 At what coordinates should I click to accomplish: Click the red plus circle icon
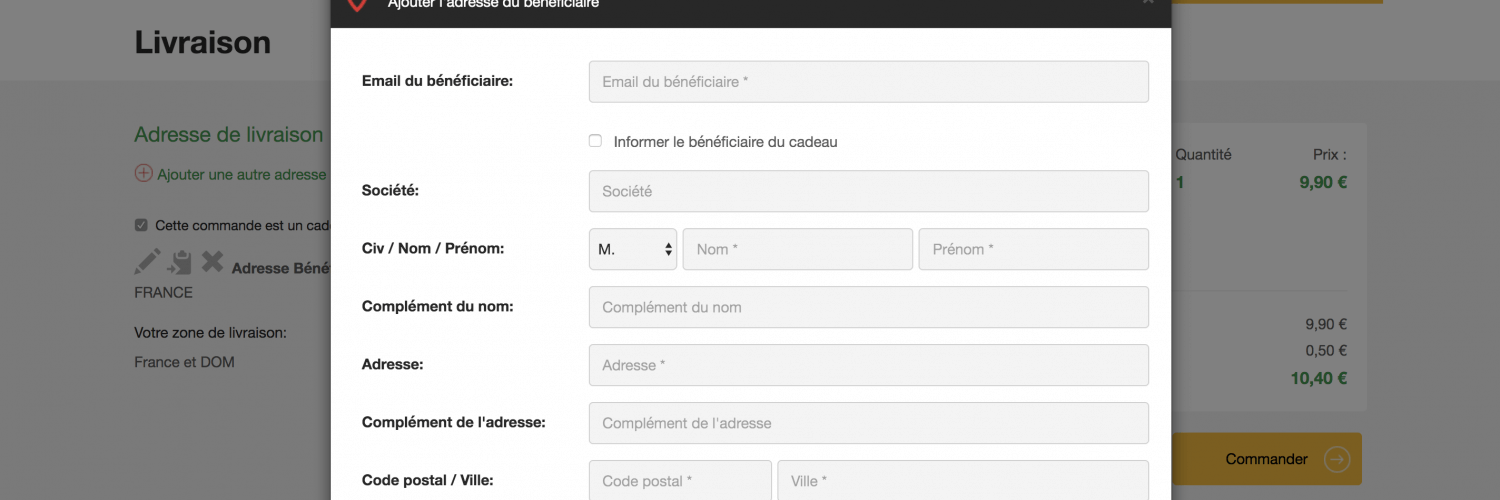[x=143, y=173]
